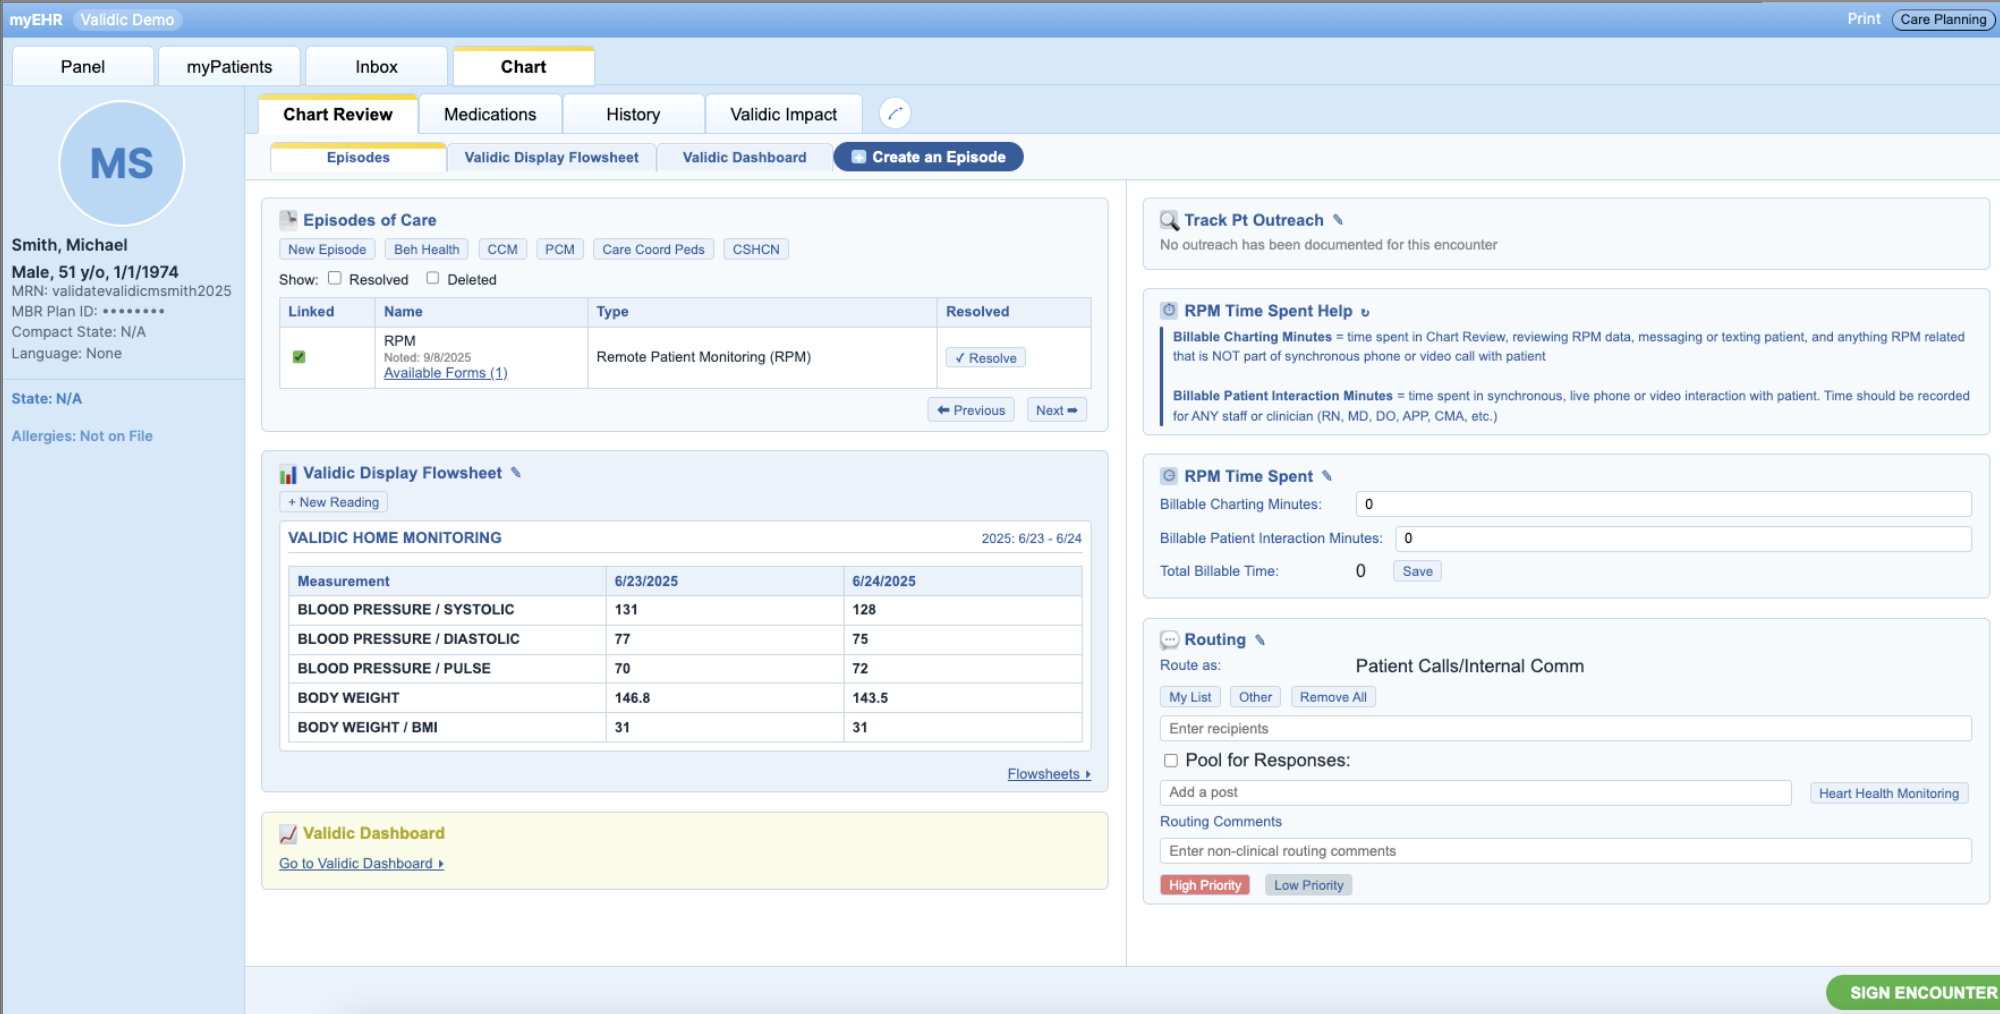Toggle the Deleted show checkbox

click(x=433, y=279)
